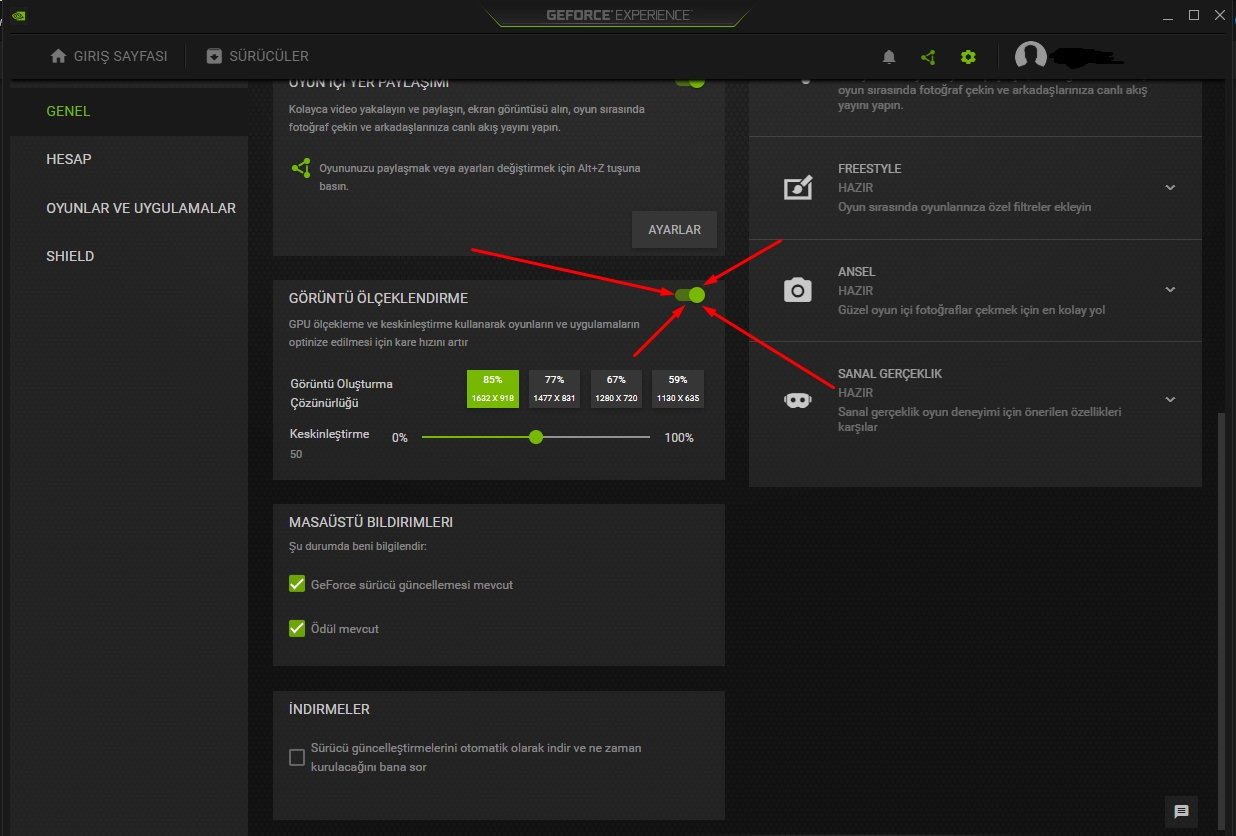Click the Freestyle brush icon
This screenshot has height=836, width=1236.
coord(797,187)
